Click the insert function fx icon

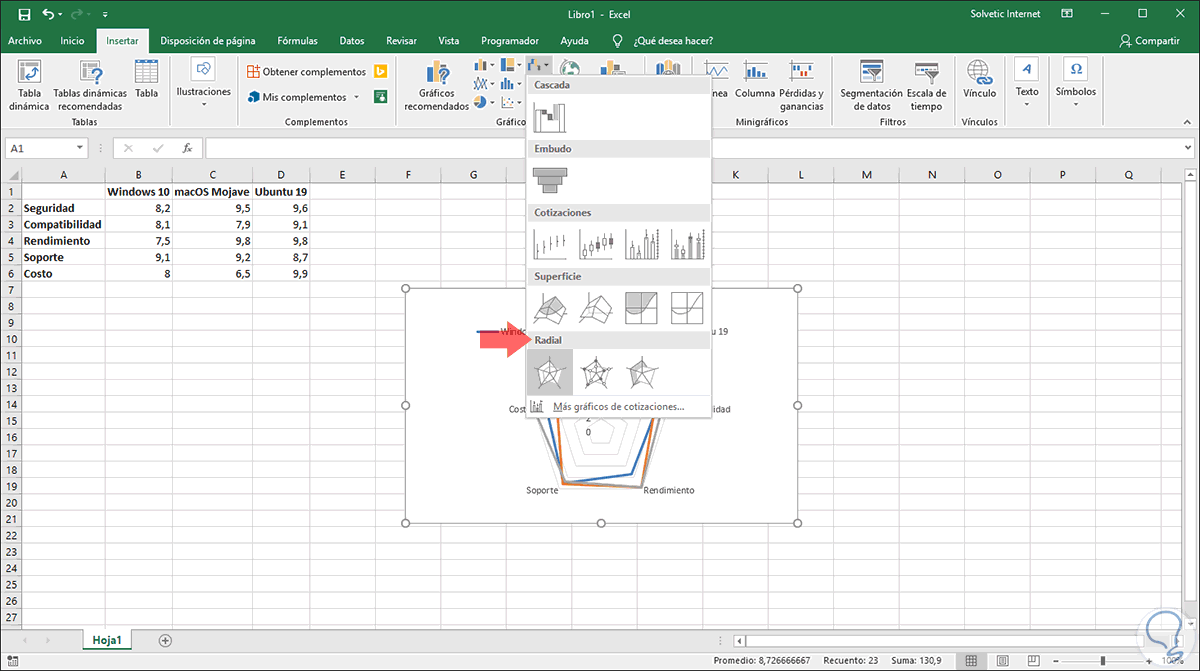[187, 148]
